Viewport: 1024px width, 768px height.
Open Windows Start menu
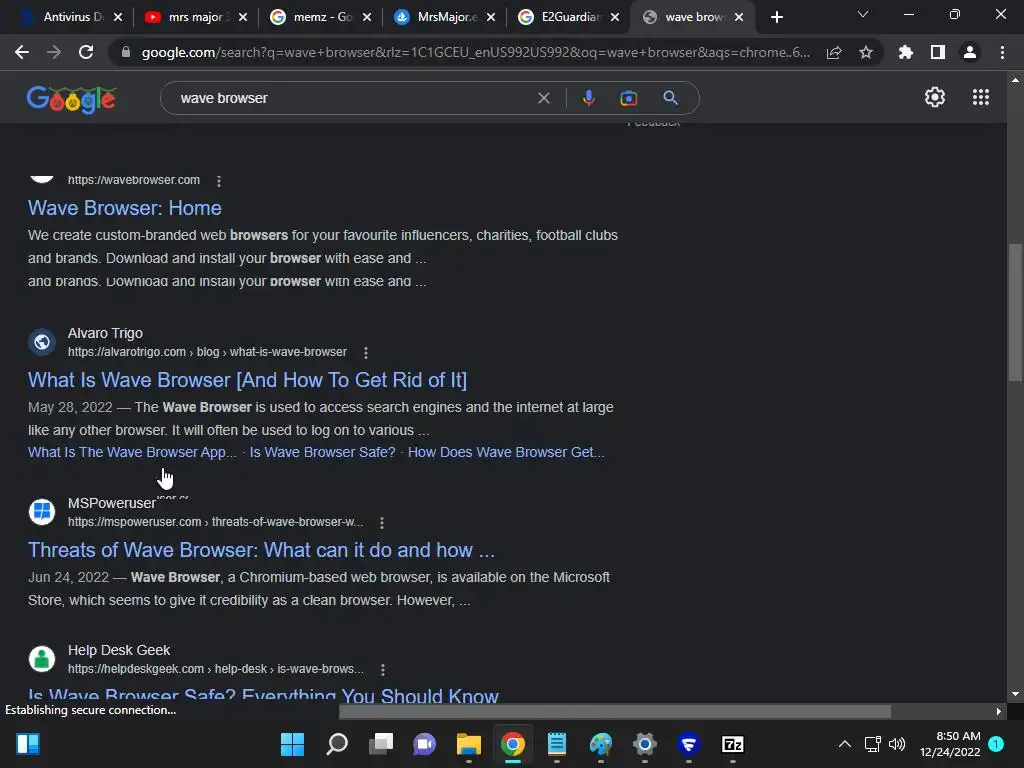click(x=292, y=744)
